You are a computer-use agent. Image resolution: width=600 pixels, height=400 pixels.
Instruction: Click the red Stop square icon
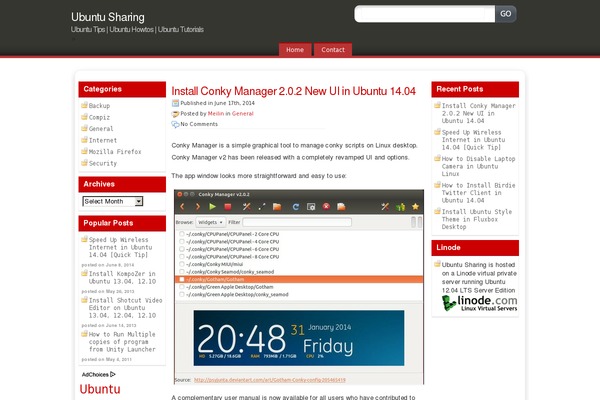pos(228,207)
